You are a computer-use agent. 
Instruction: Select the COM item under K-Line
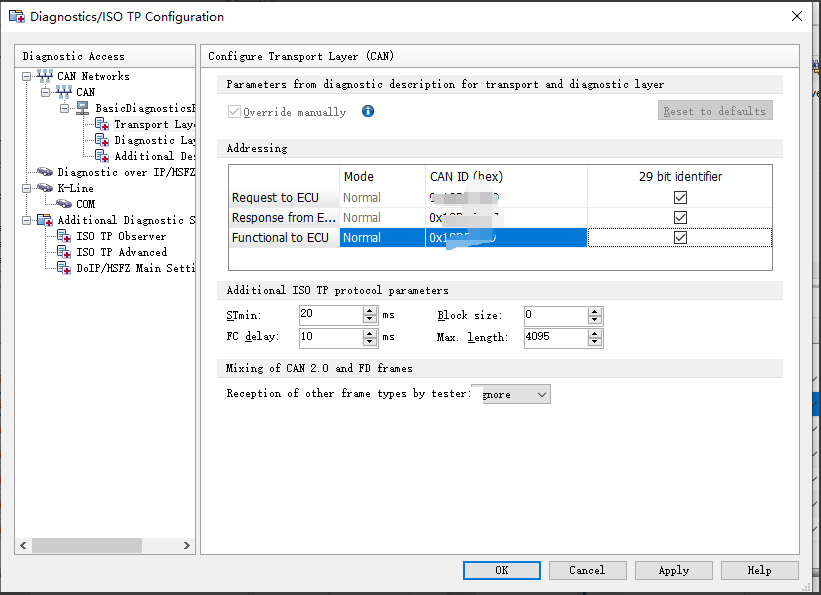point(86,204)
